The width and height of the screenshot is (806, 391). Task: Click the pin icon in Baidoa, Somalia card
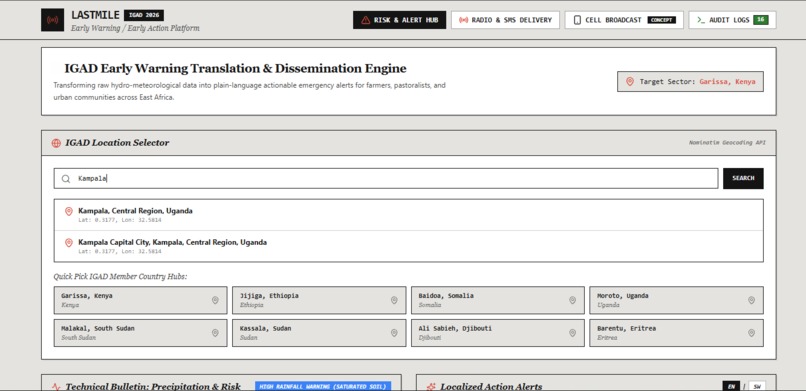point(572,300)
